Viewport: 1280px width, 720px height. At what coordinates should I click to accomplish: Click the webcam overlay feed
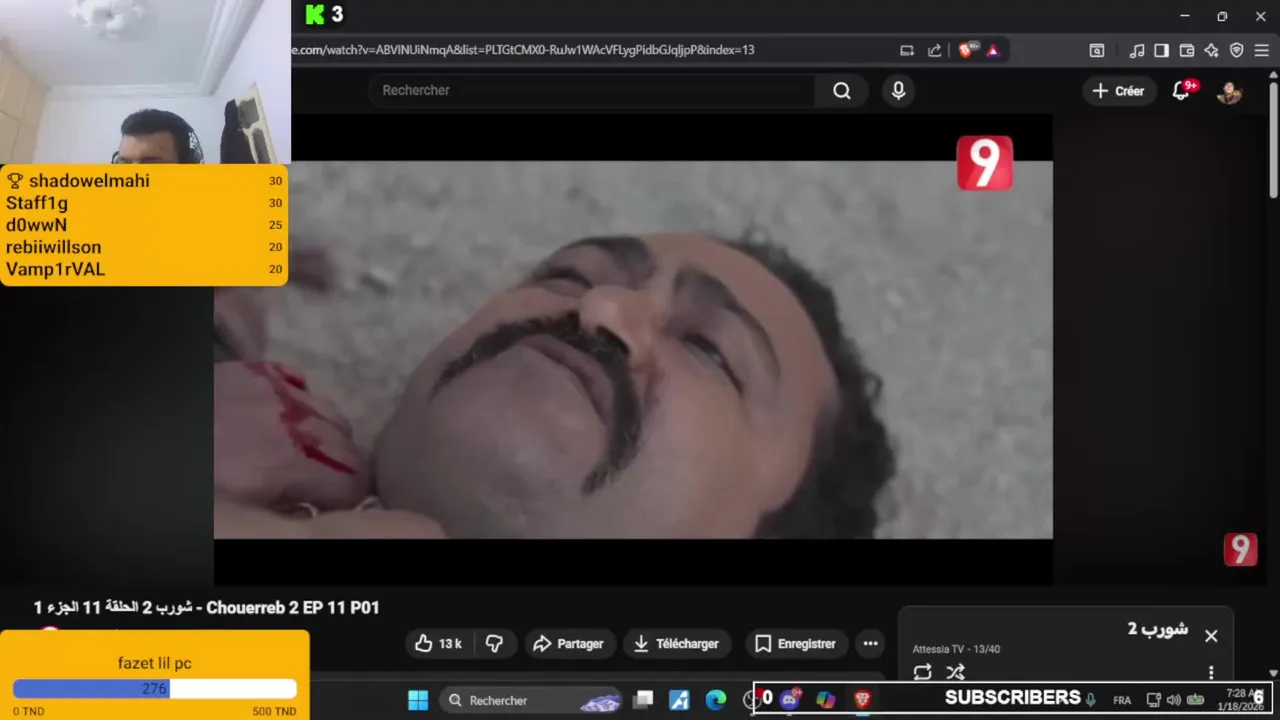(x=145, y=82)
